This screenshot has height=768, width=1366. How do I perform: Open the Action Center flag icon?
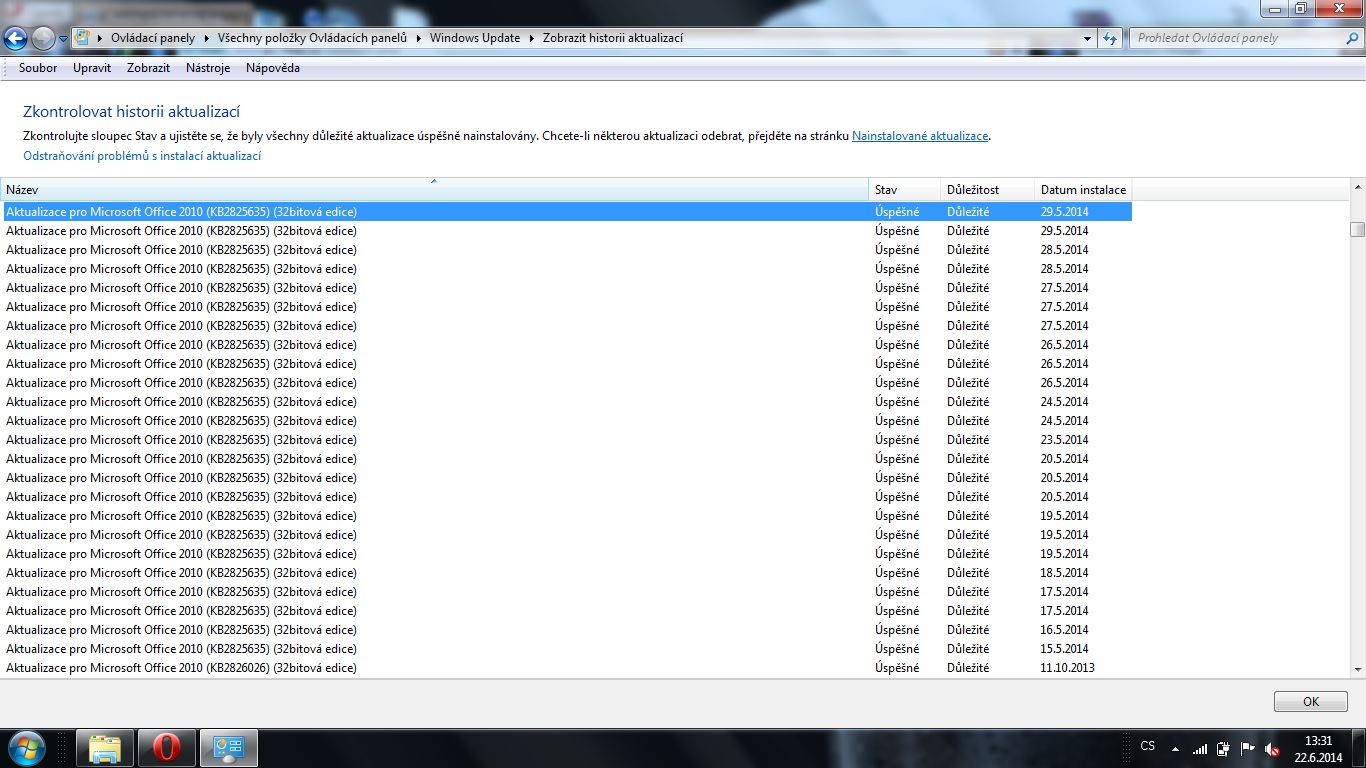1248,748
